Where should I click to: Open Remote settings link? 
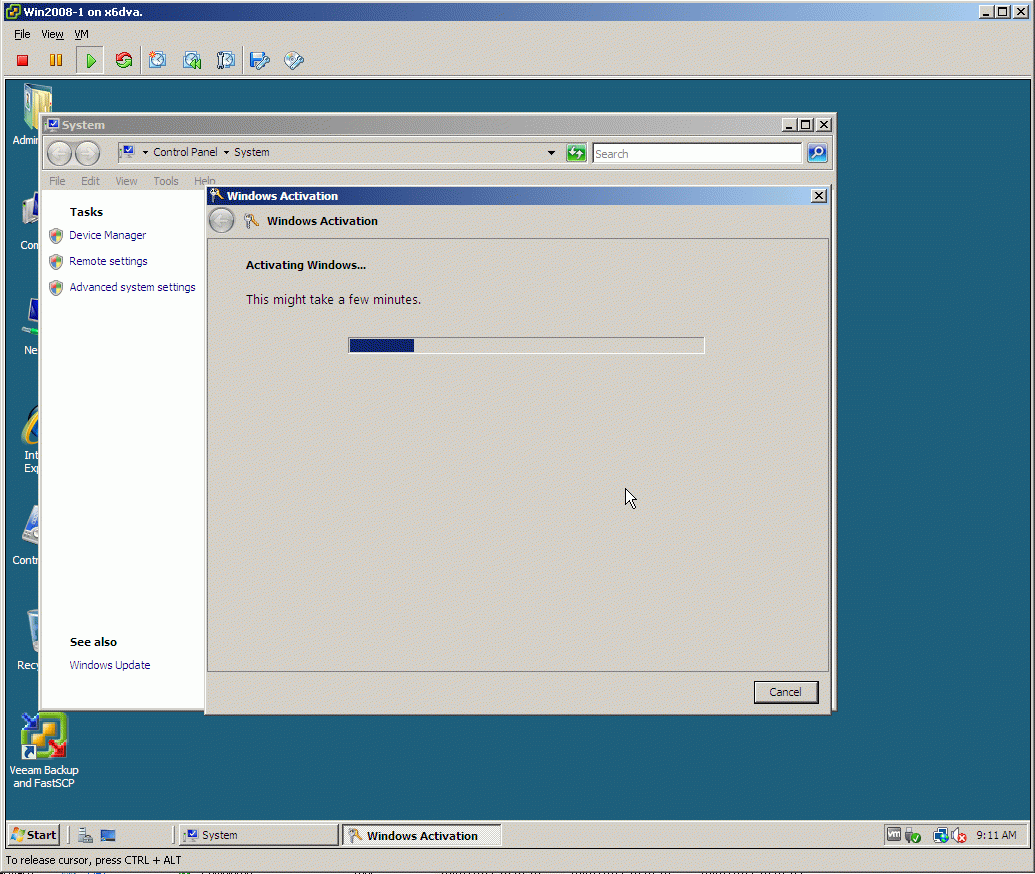click(108, 261)
